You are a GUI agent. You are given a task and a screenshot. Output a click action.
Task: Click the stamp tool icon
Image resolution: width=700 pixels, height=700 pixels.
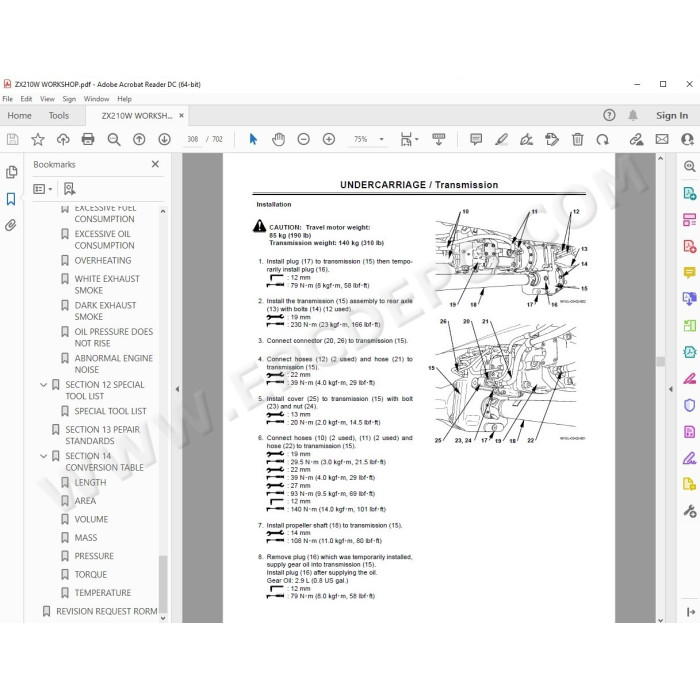pos(552,140)
